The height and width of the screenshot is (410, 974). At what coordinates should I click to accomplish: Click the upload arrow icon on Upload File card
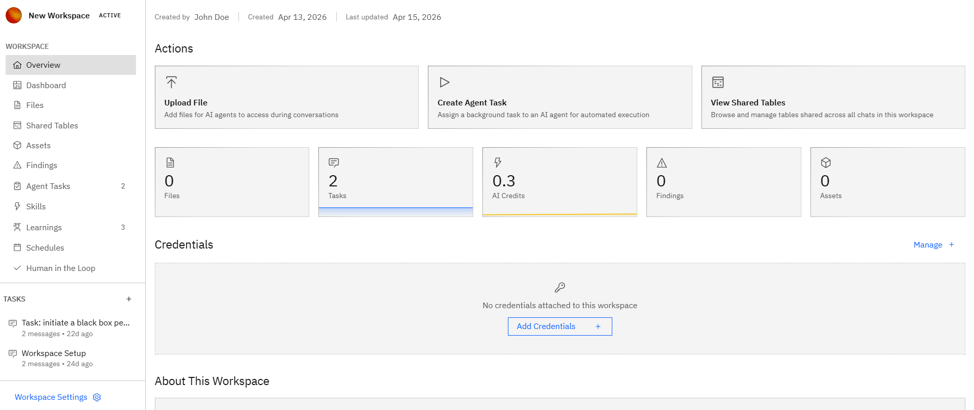171,83
